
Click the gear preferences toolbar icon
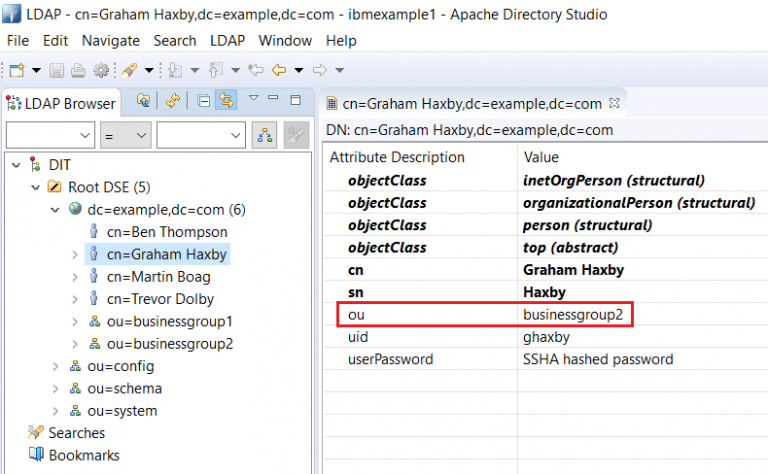(x=101, y=71)
